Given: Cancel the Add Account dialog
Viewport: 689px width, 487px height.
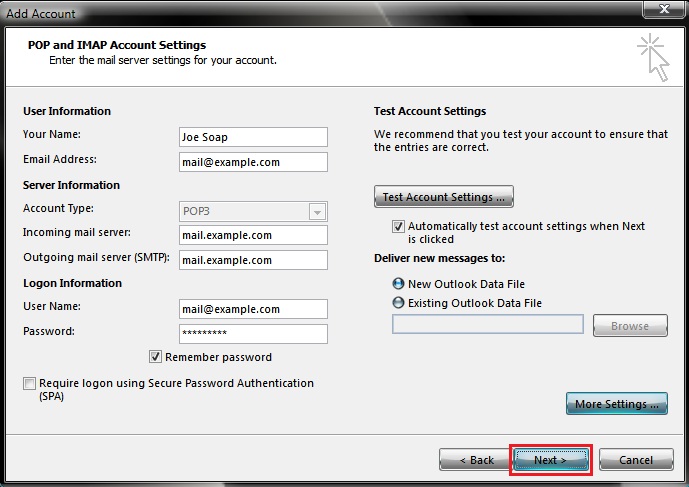Looking at the screenshot, I should 636,460.
